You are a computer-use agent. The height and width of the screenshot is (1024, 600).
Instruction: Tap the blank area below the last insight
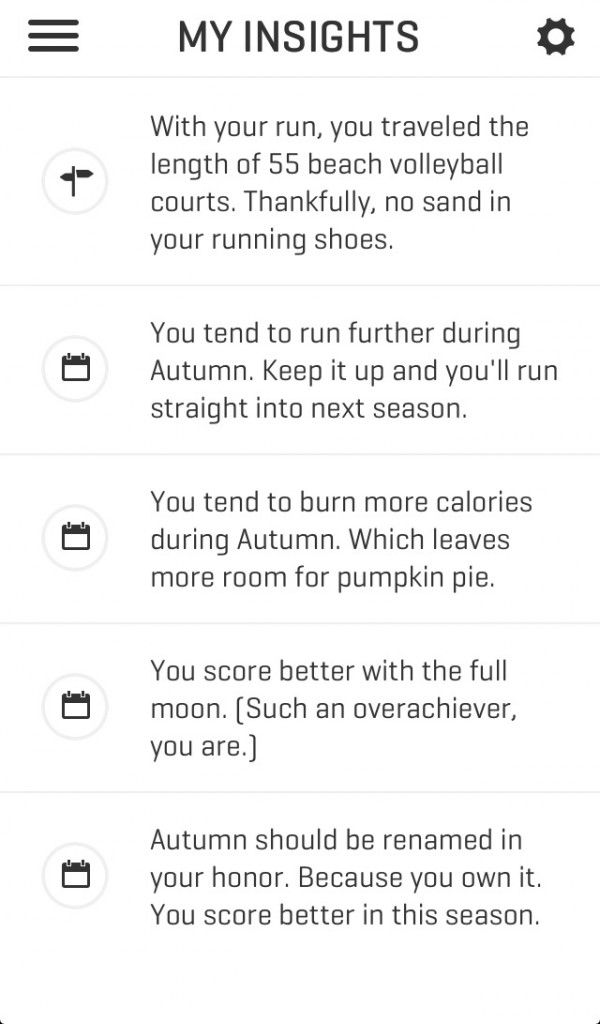pos(300,989)
